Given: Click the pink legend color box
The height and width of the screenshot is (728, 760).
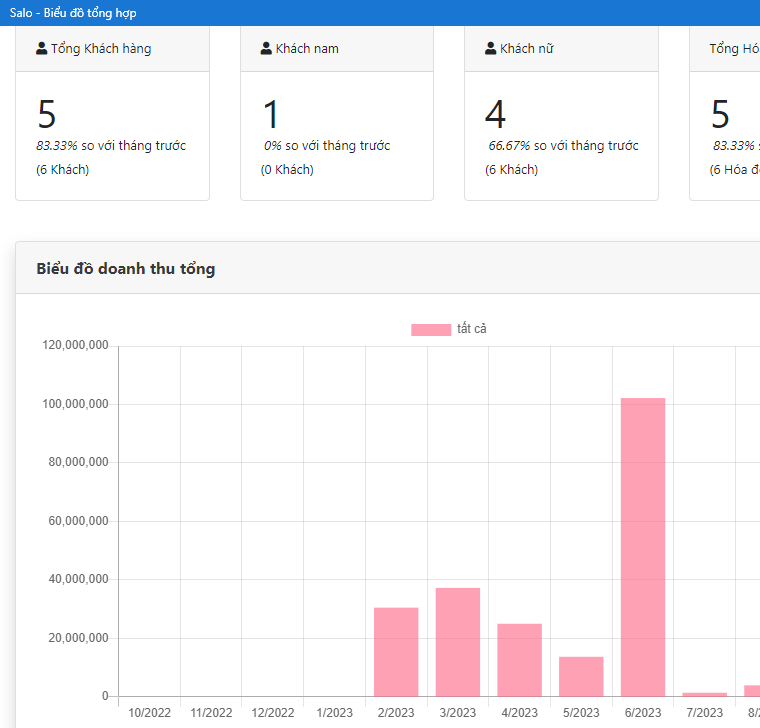Looking at the screenshot, I should (431, 330).
